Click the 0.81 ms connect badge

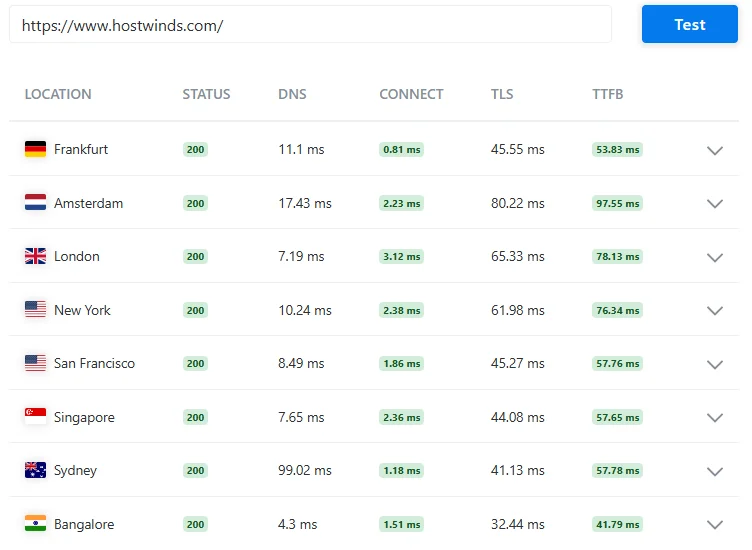click(x=401, y=150)
